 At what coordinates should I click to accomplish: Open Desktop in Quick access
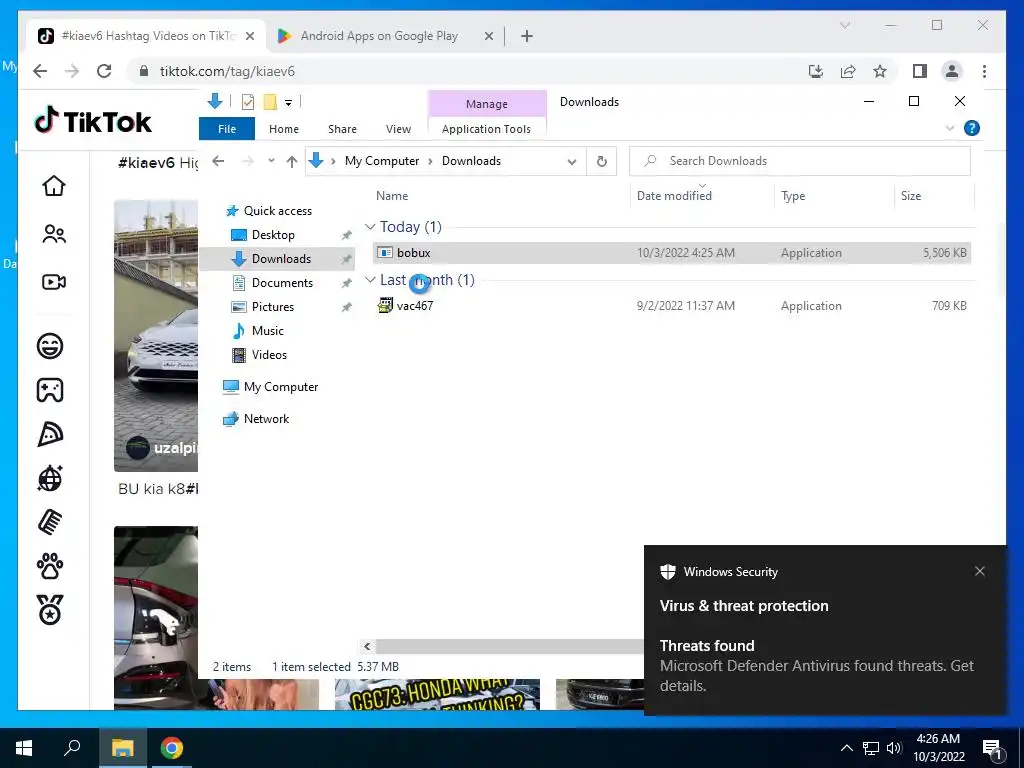[272, 234]
